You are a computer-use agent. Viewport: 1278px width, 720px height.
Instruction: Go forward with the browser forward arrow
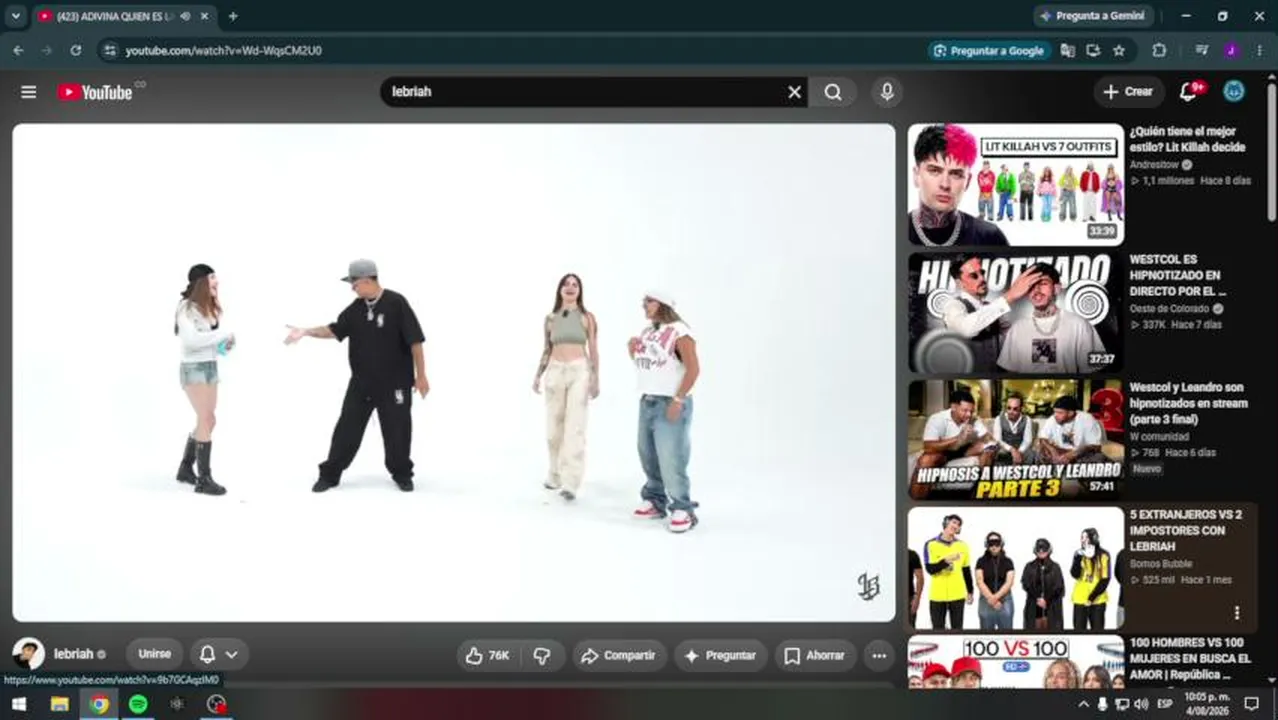(47, 50)
